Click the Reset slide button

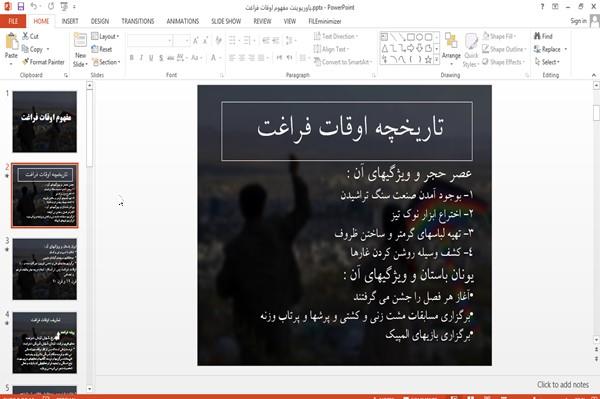pyautogui.click(x=102, y=49)
